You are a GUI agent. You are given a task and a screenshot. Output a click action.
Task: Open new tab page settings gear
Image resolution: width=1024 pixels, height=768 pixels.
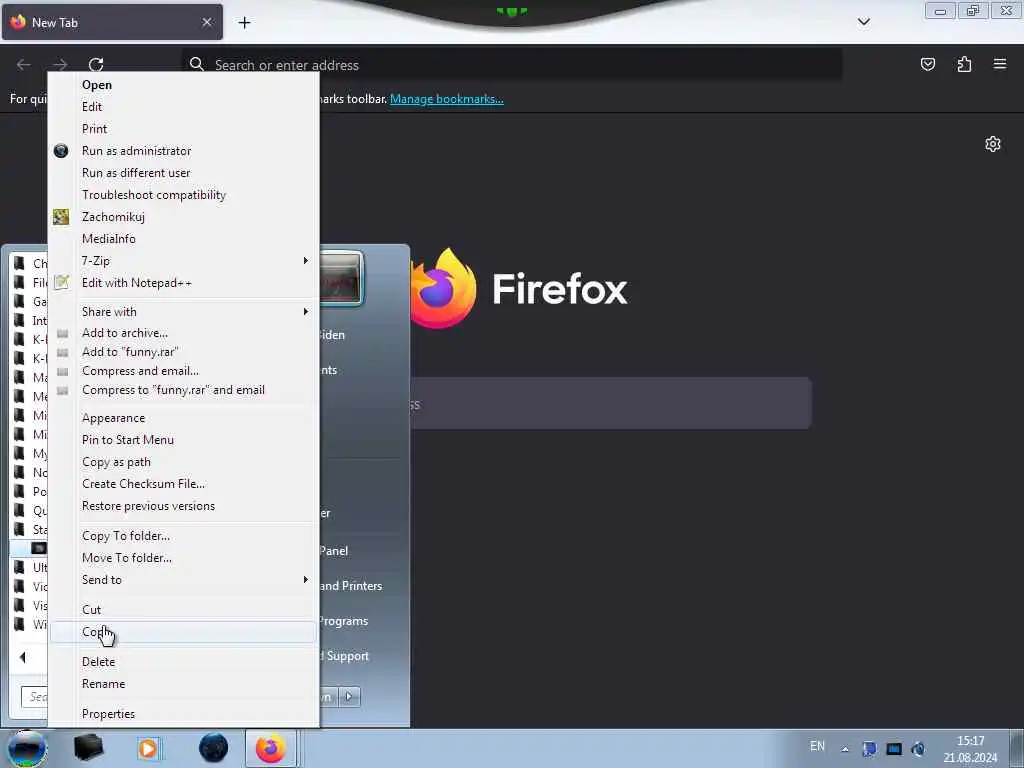point(993,144)
